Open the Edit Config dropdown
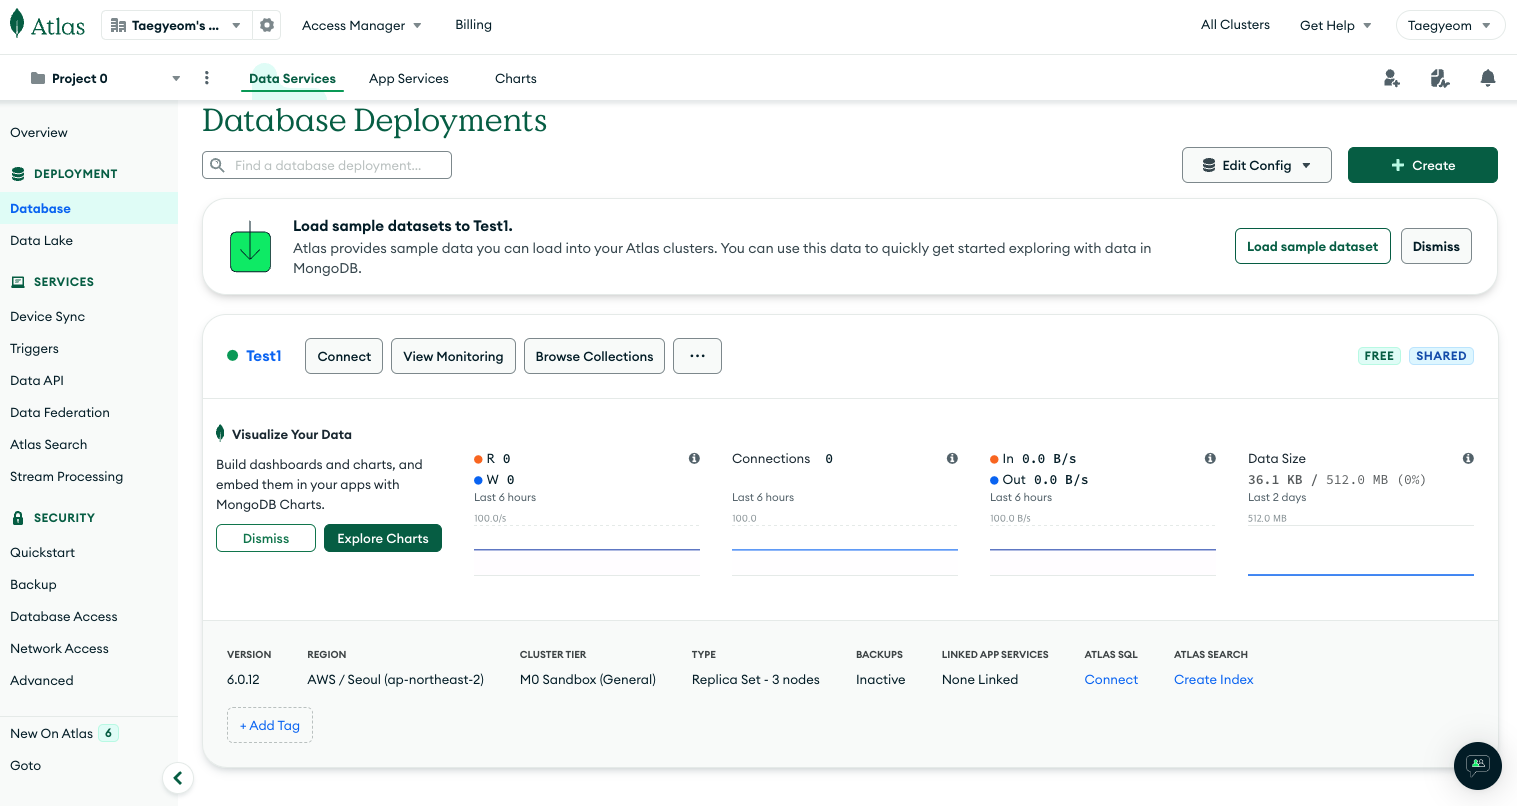Screen dimensions: 1517x806 pos(1257,165)
